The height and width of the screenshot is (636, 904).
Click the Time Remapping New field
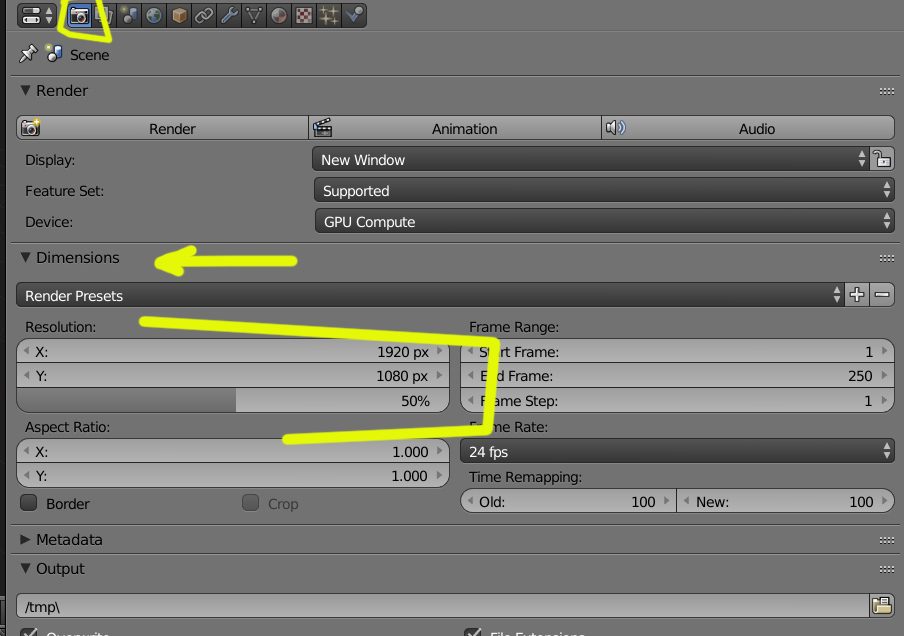[786, 501]
